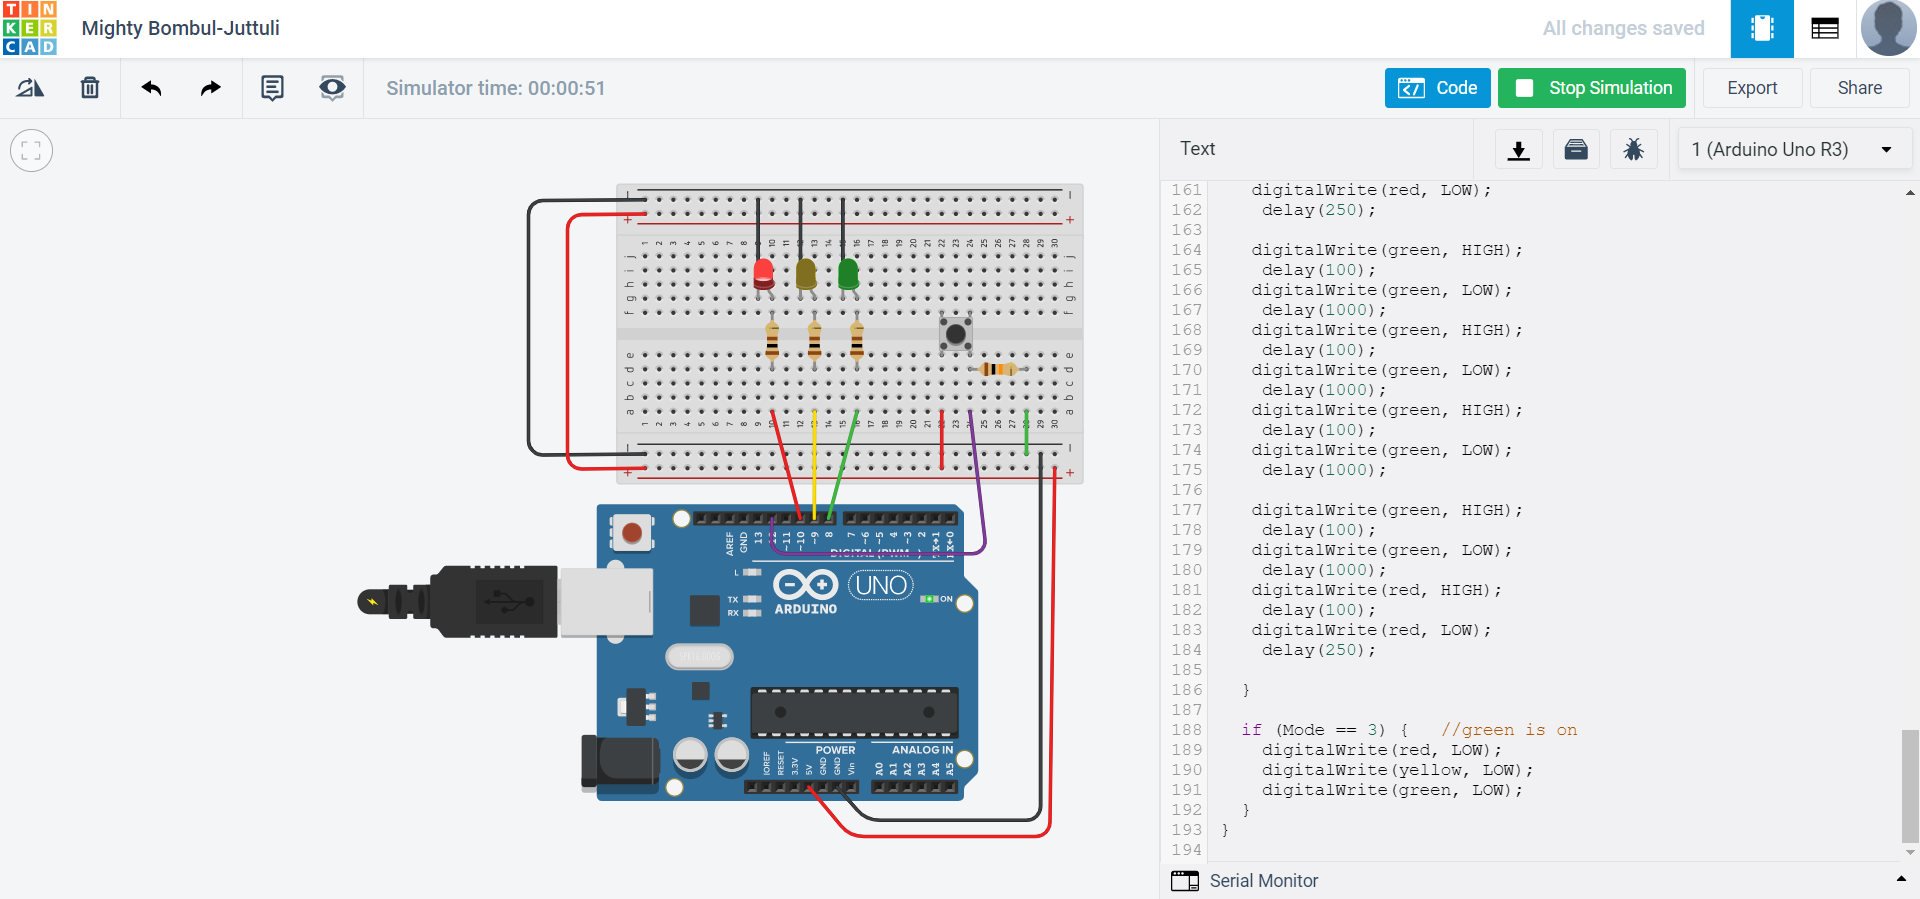This screenshot has width=1920, height=899.
Task: Select the red LED
Action: pos(764,274)
